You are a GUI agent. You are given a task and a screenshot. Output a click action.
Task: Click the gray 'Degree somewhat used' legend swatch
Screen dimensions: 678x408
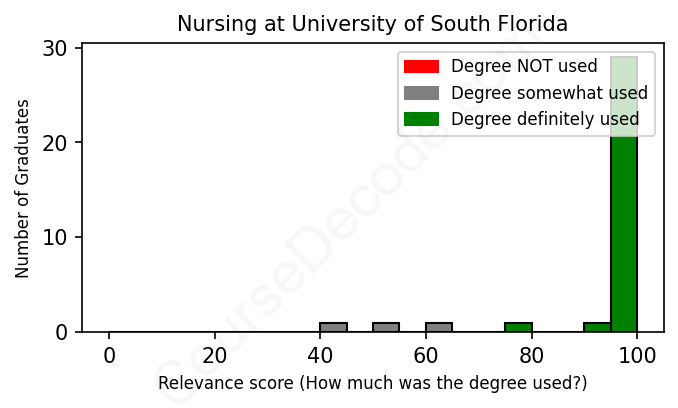[x=421, y=93]
